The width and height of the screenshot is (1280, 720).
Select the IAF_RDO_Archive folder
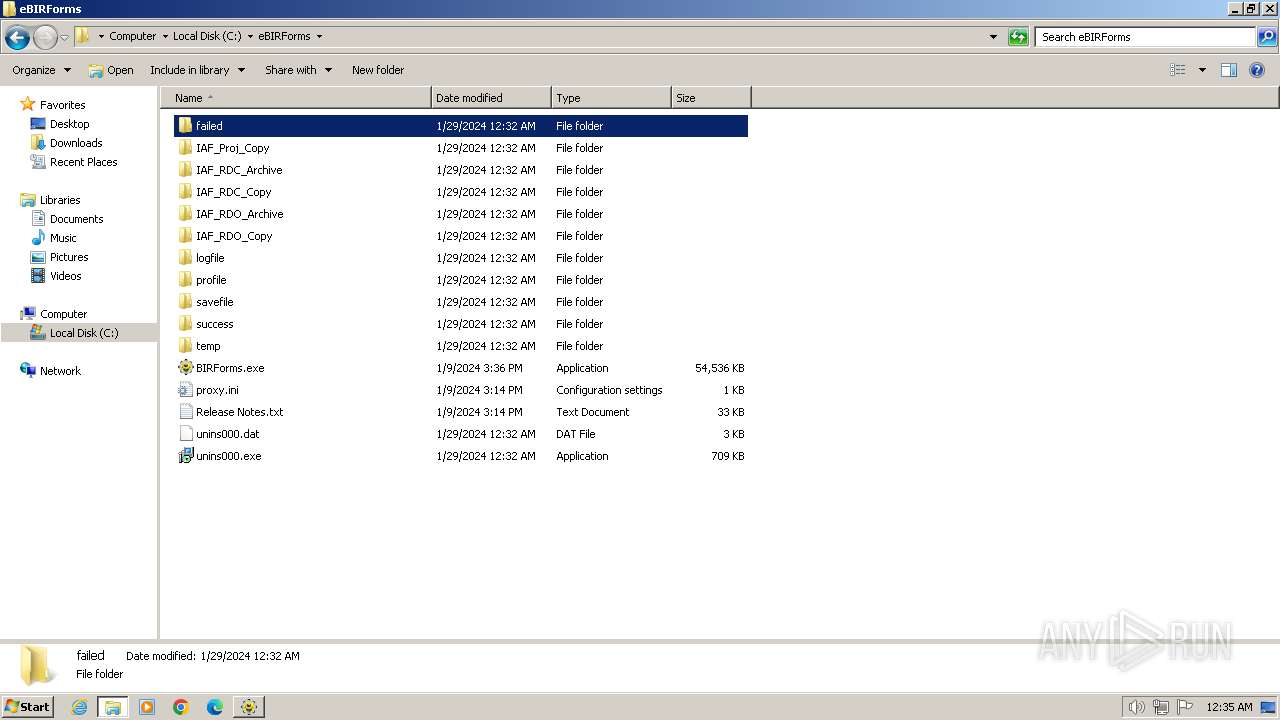click(460, 214)
